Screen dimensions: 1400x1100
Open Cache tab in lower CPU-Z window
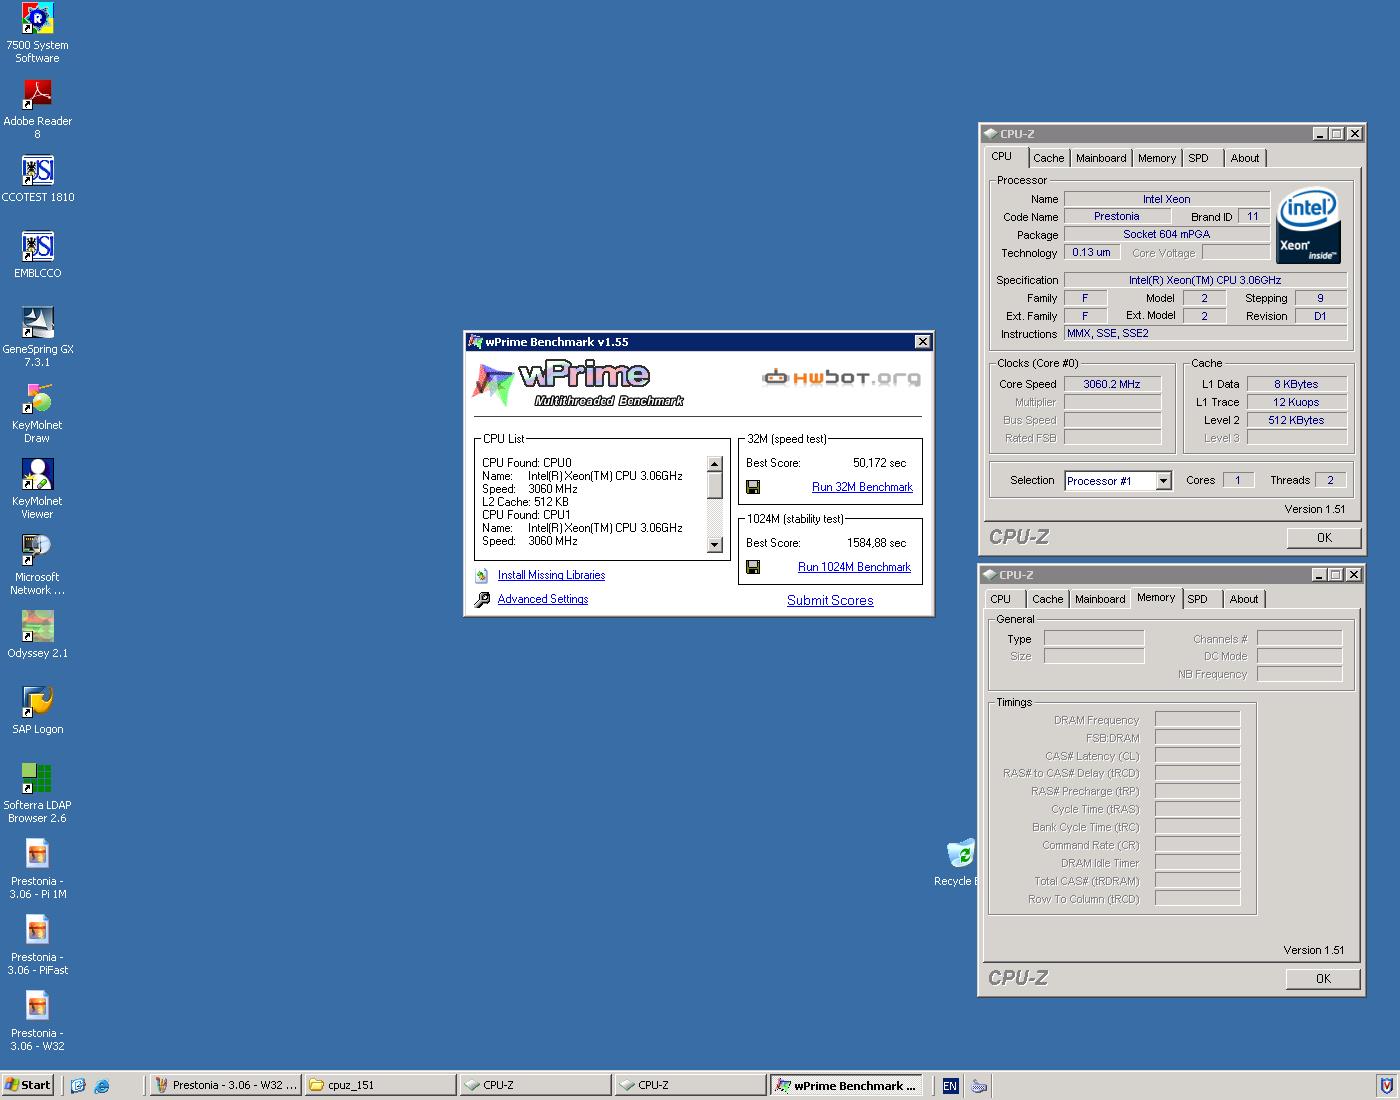(1048, 599)
